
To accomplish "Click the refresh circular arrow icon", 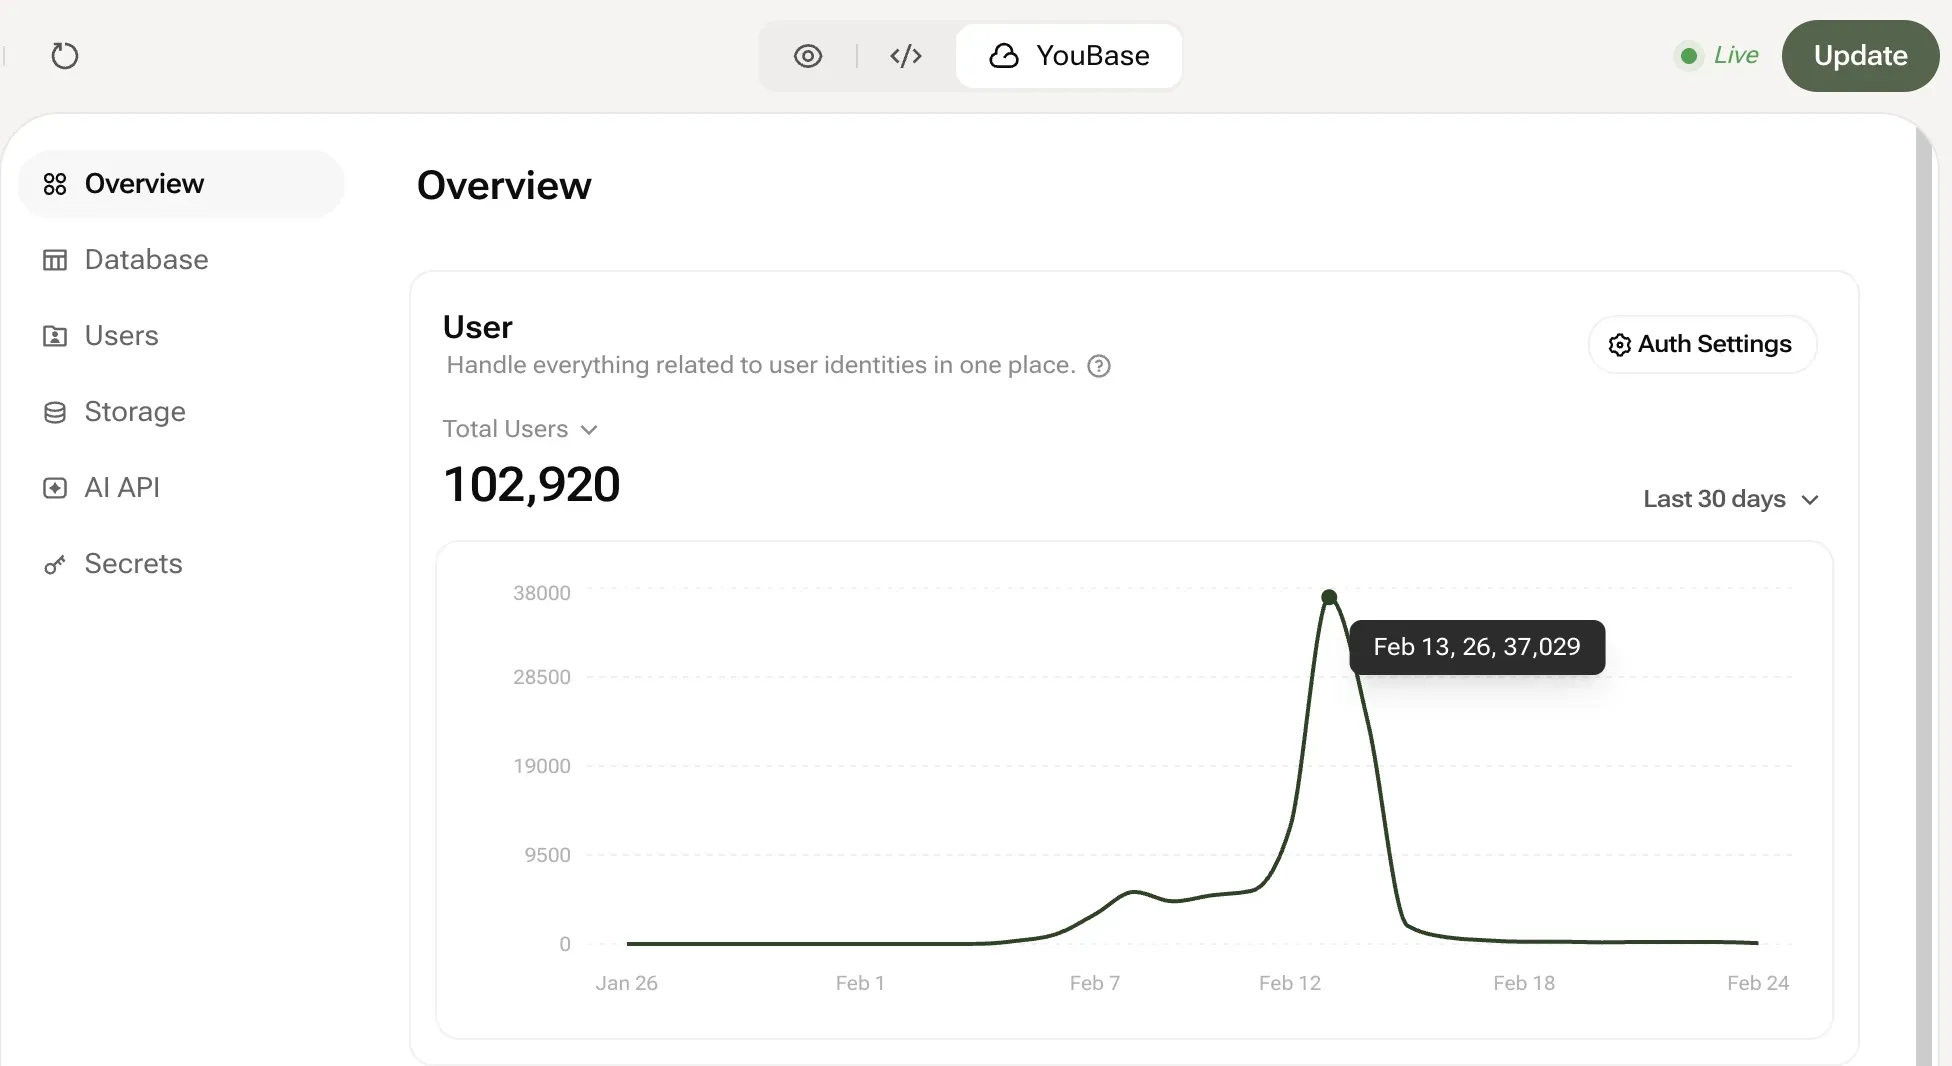I will pos(65,55).
